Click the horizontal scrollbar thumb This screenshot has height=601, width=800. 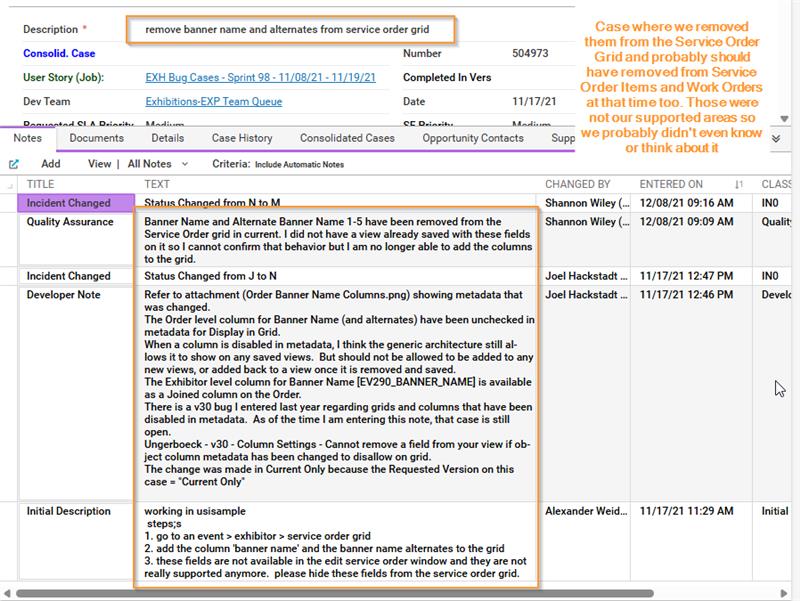click(x=335, y=593)
